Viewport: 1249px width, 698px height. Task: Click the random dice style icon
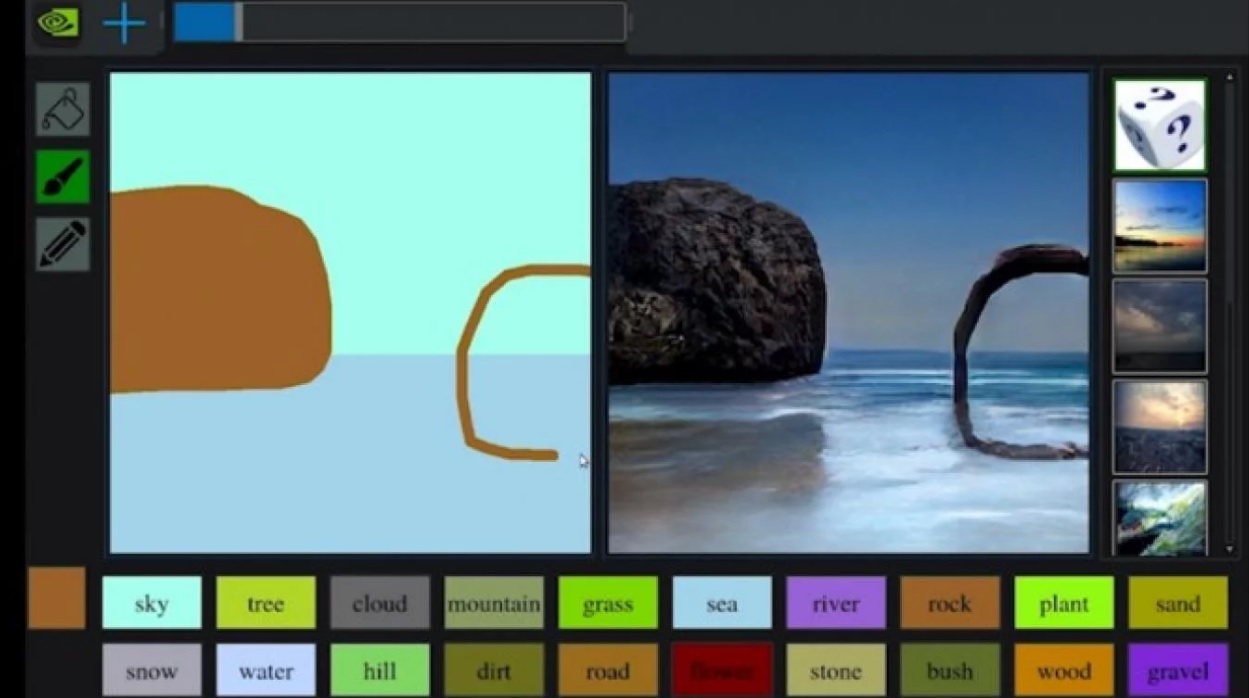click(1159, 125)
